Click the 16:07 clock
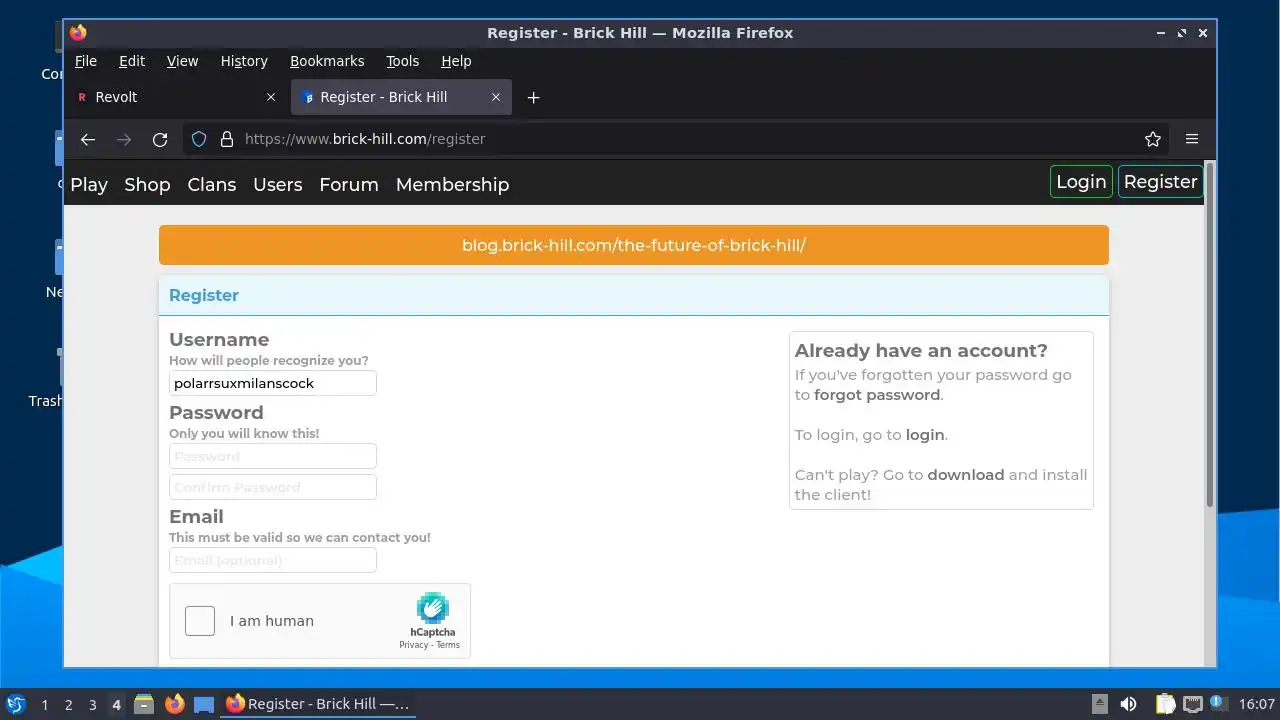Screen dimensions: 1280x720 (1257, 704)
